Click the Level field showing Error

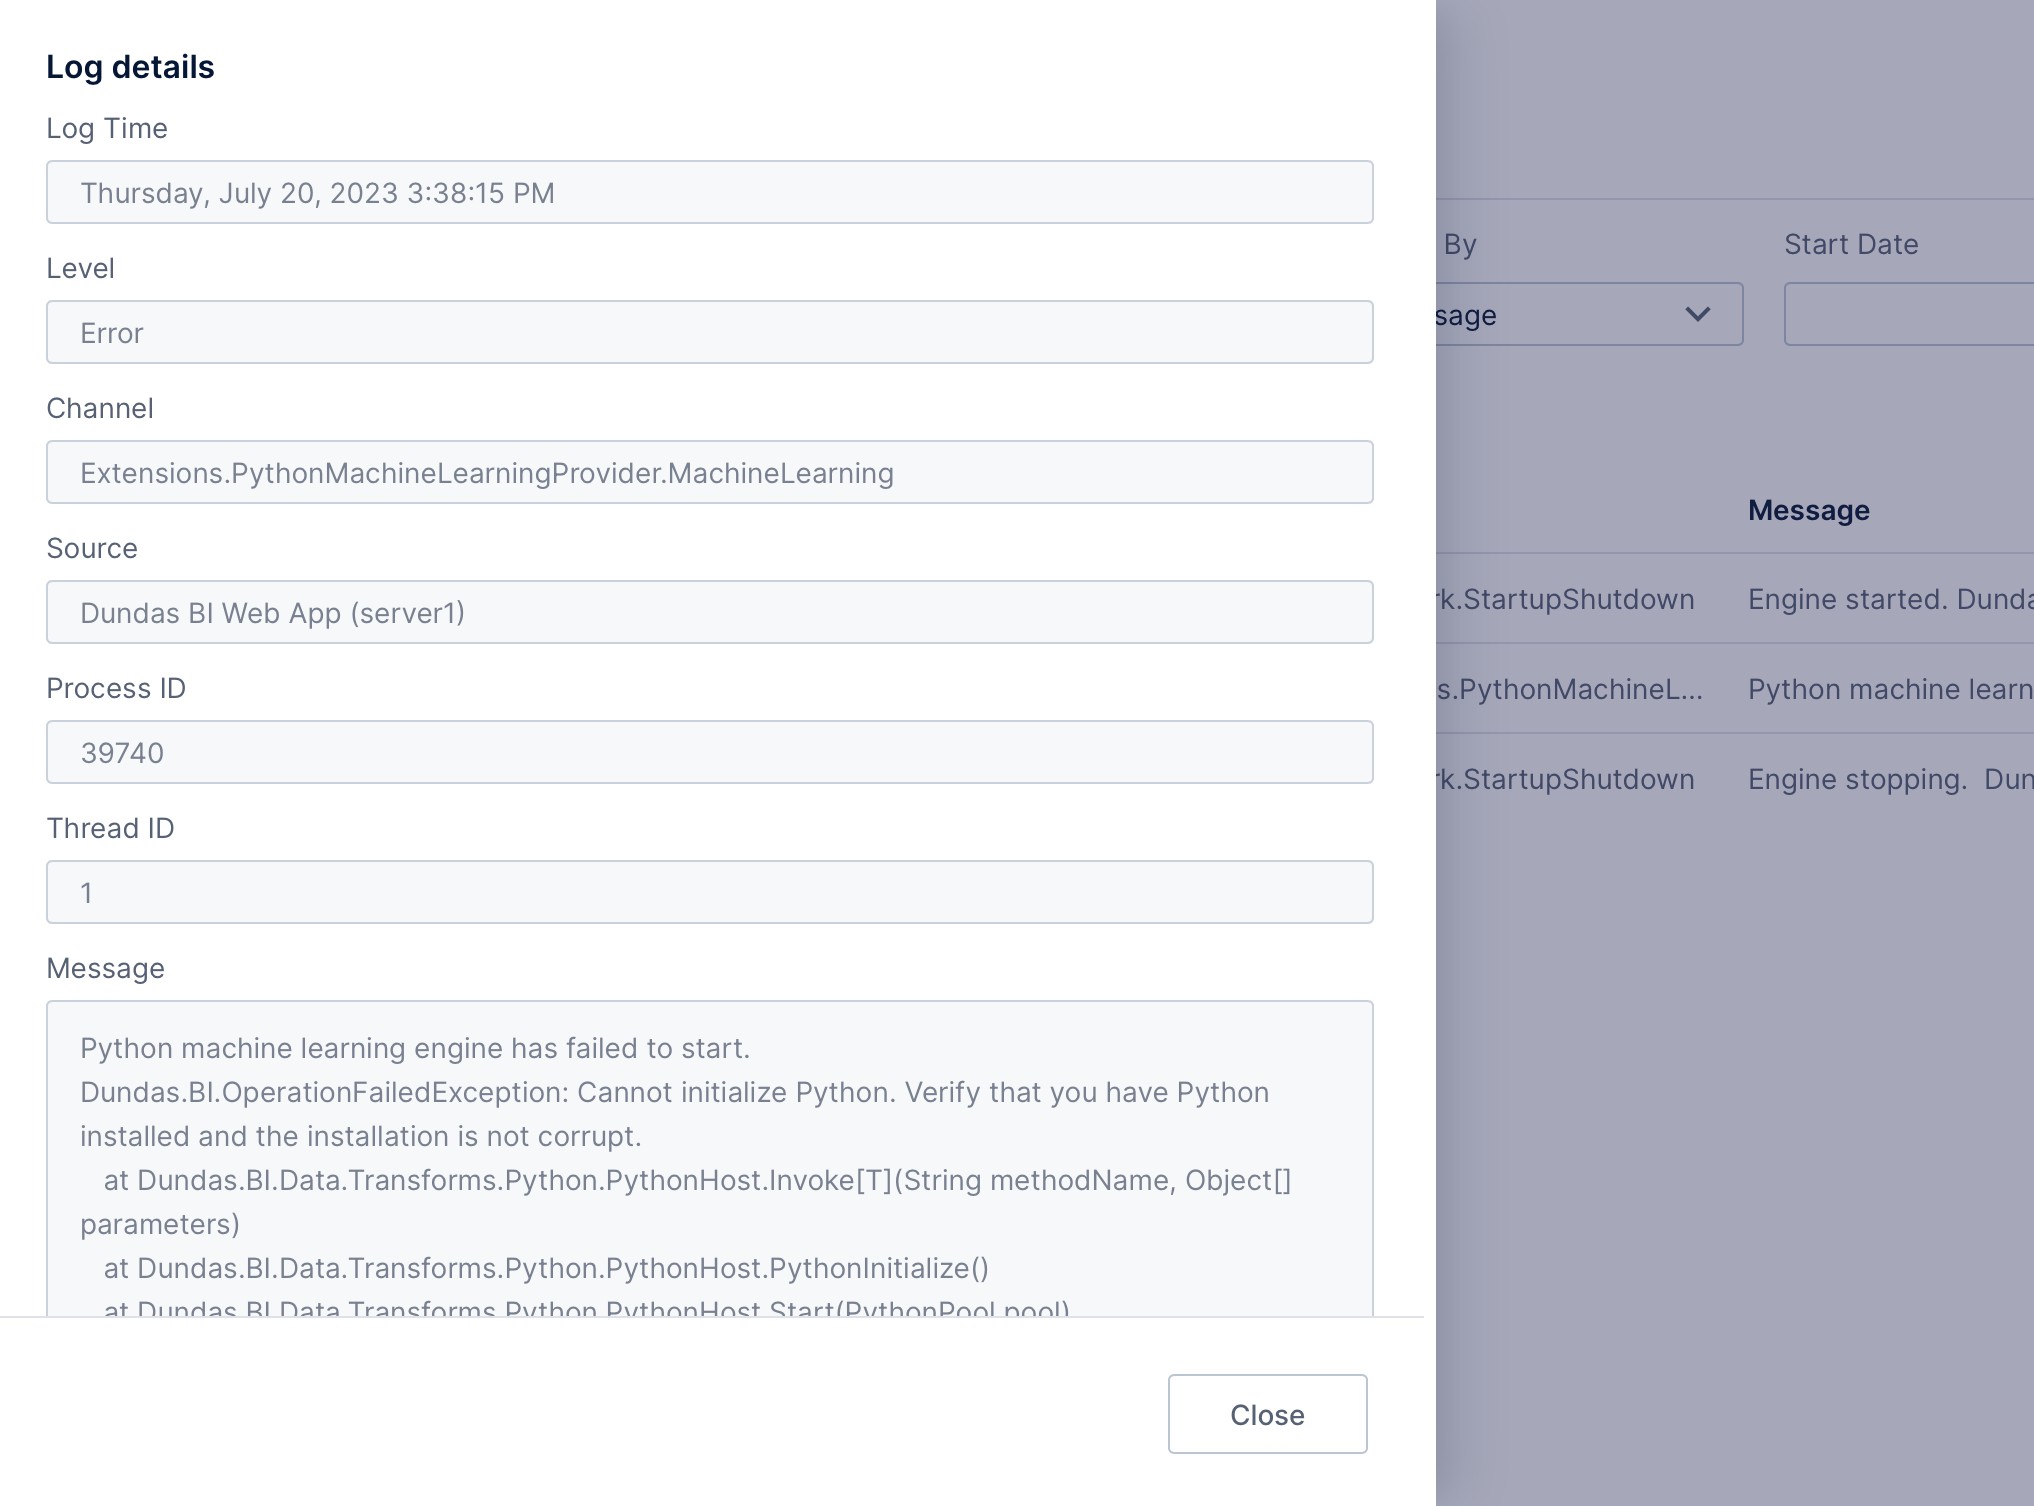pyautogui.click(x=708, y=333)
